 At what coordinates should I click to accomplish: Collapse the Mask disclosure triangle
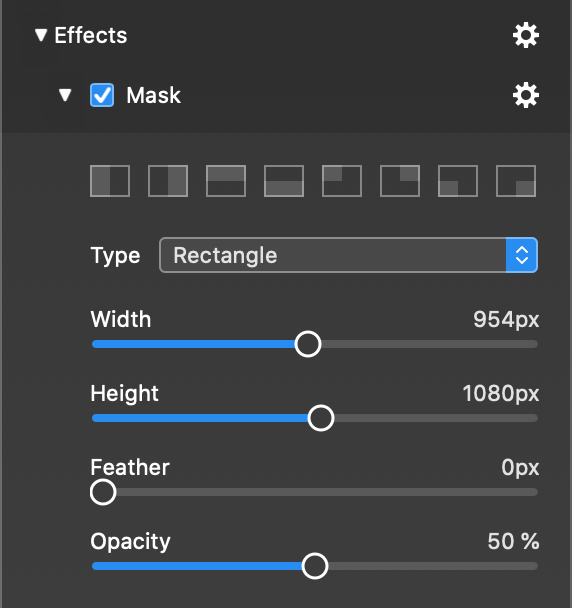[65, 95]
